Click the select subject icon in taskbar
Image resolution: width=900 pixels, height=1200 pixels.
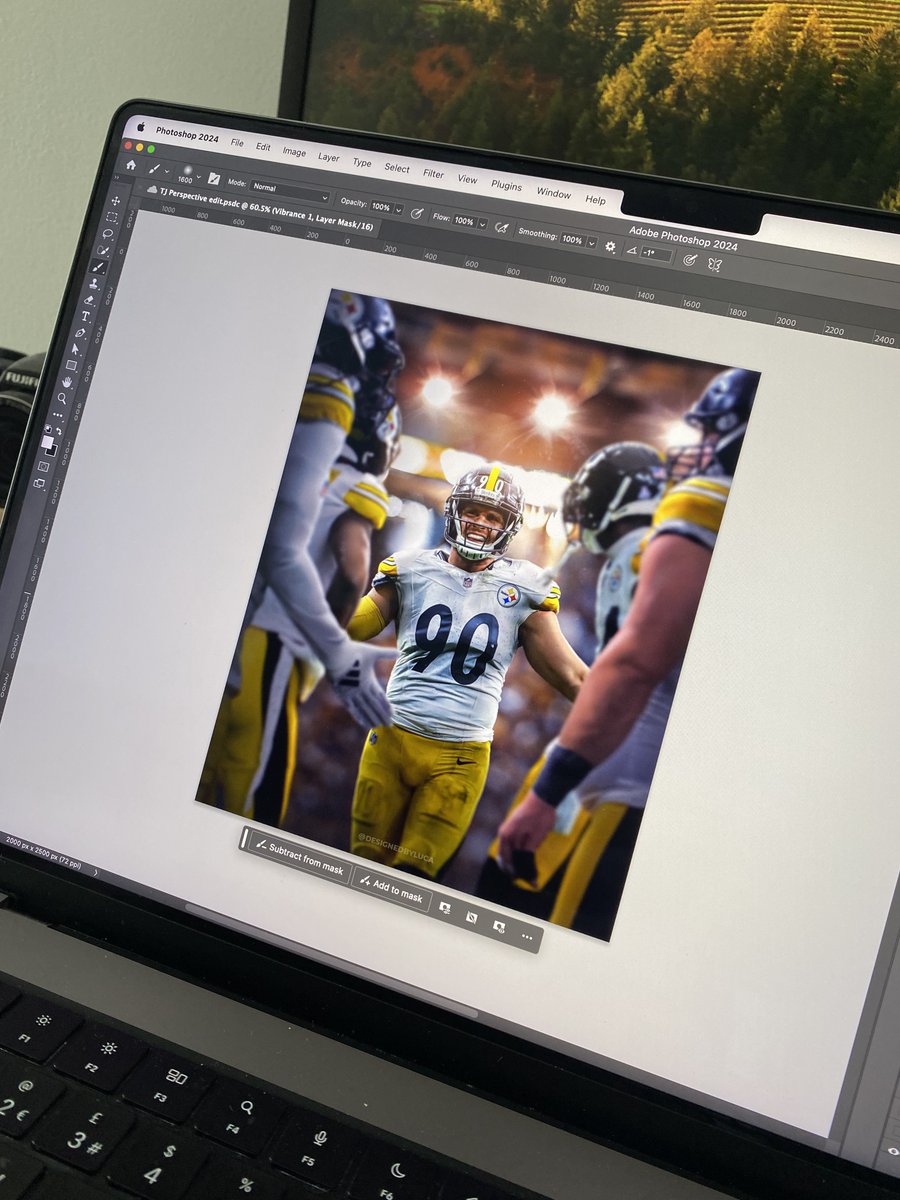[444, 908]
